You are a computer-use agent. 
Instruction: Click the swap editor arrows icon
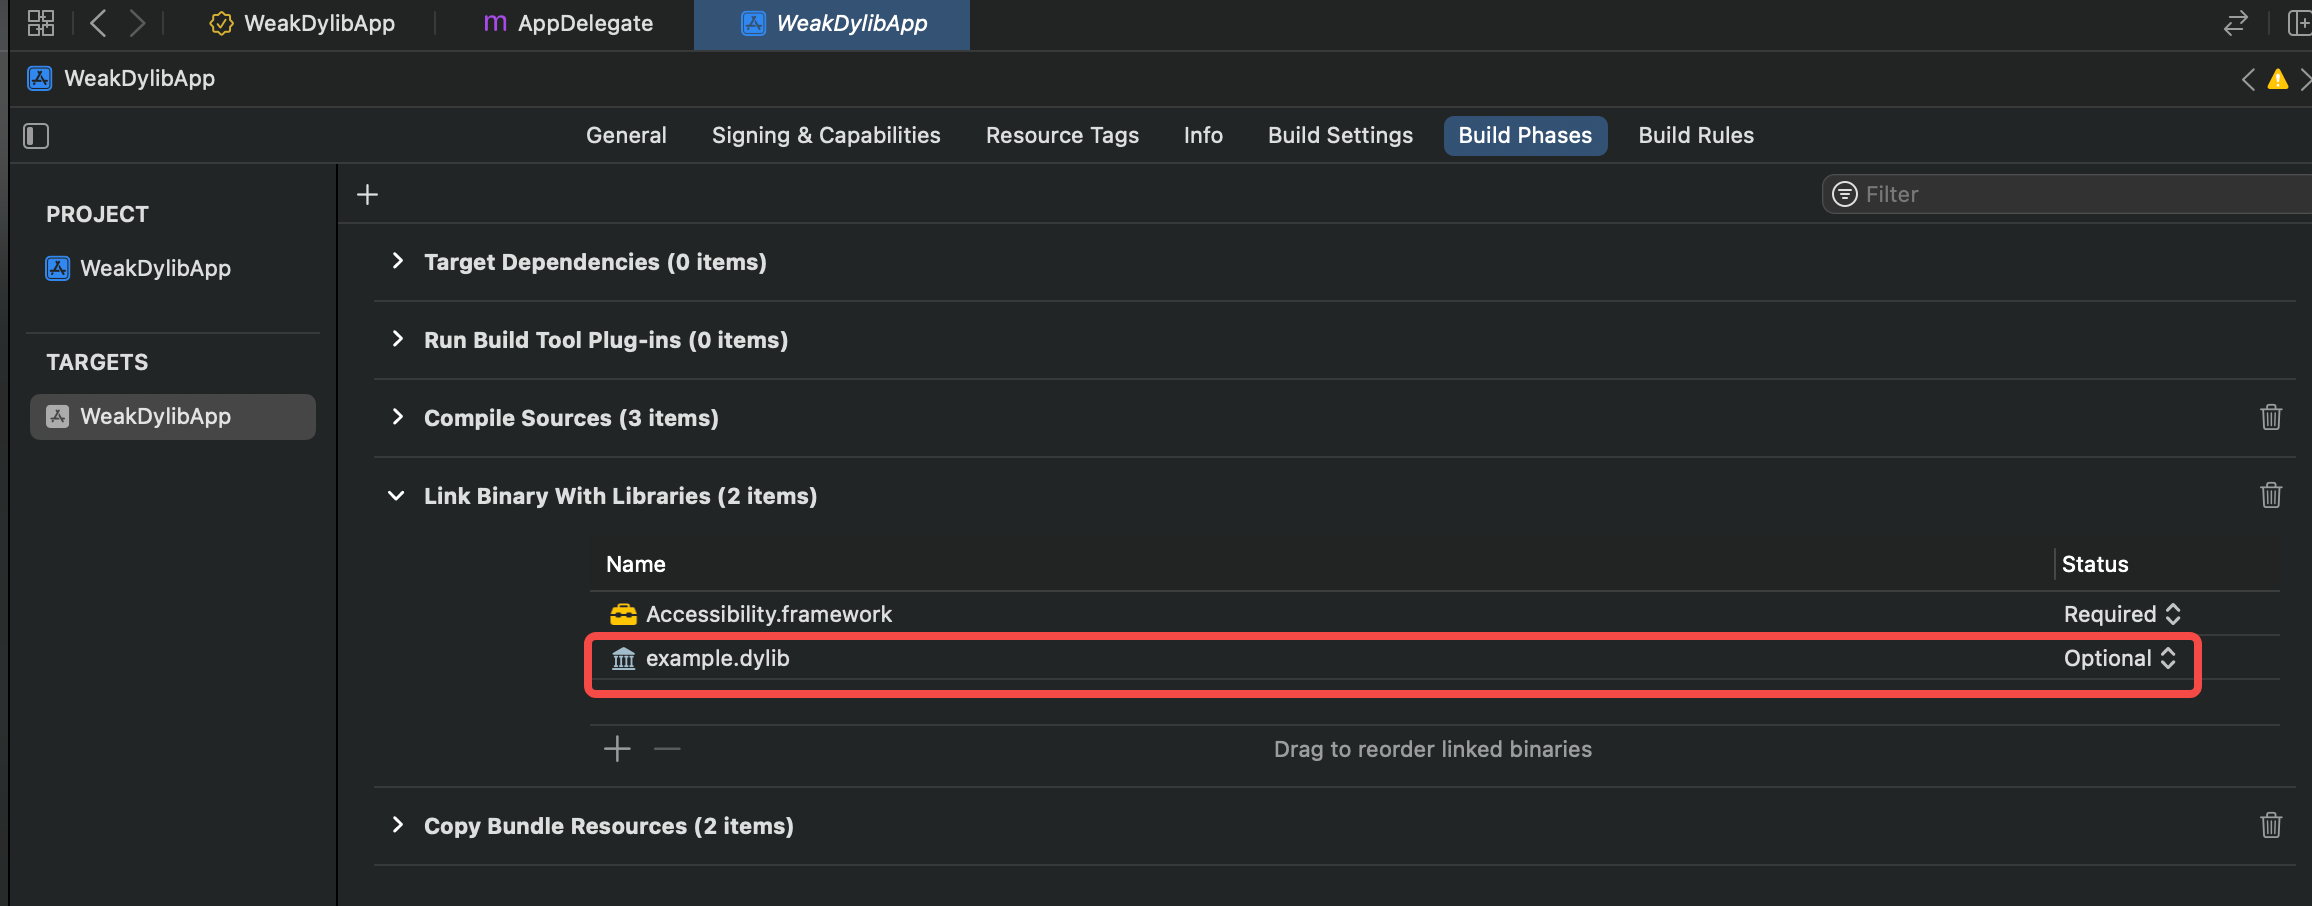pyautogui.click(x=2235, y=23)
